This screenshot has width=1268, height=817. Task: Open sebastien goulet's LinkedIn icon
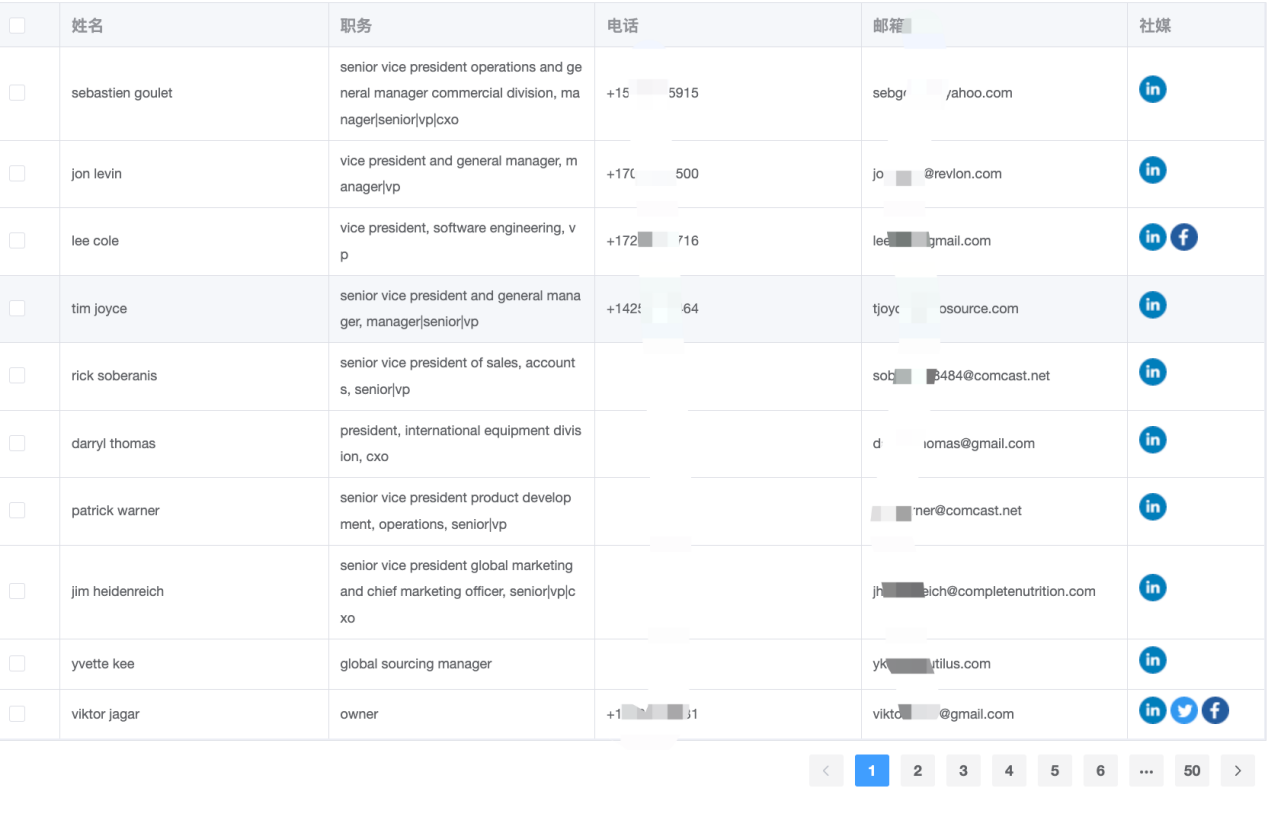[x=1152, y=89]
